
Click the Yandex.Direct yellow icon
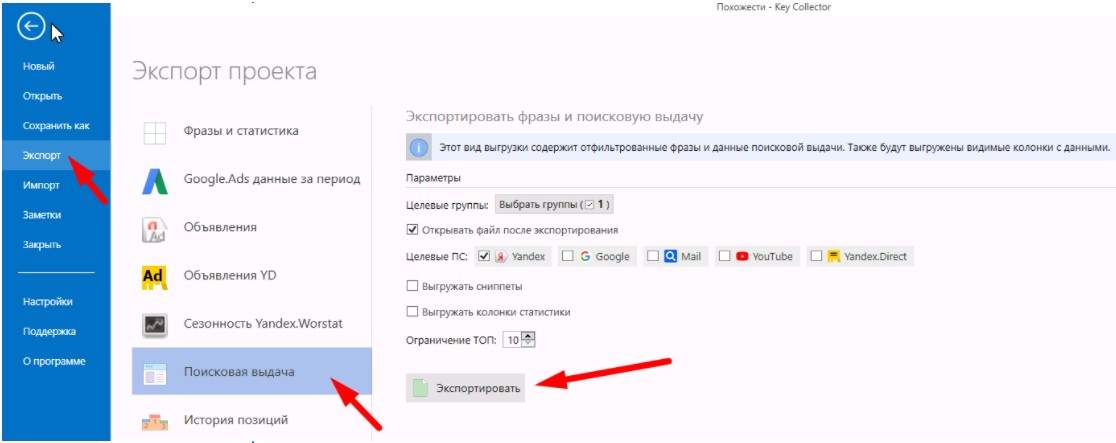833,256
